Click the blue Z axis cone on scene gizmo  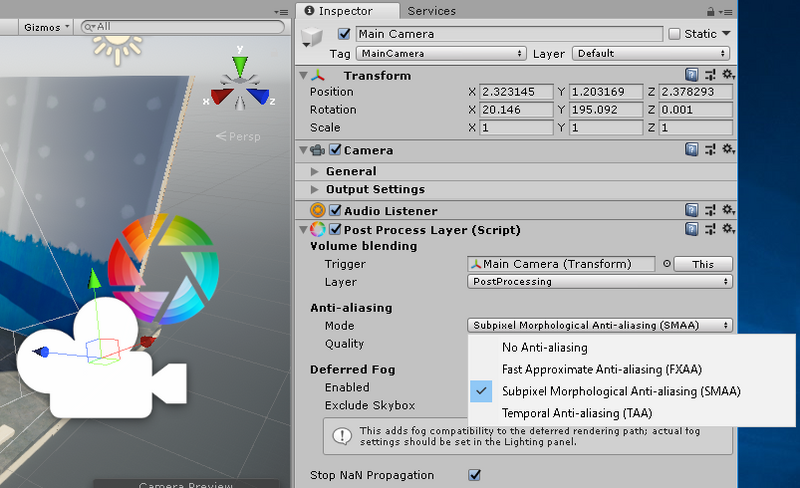tap(258, 95)
